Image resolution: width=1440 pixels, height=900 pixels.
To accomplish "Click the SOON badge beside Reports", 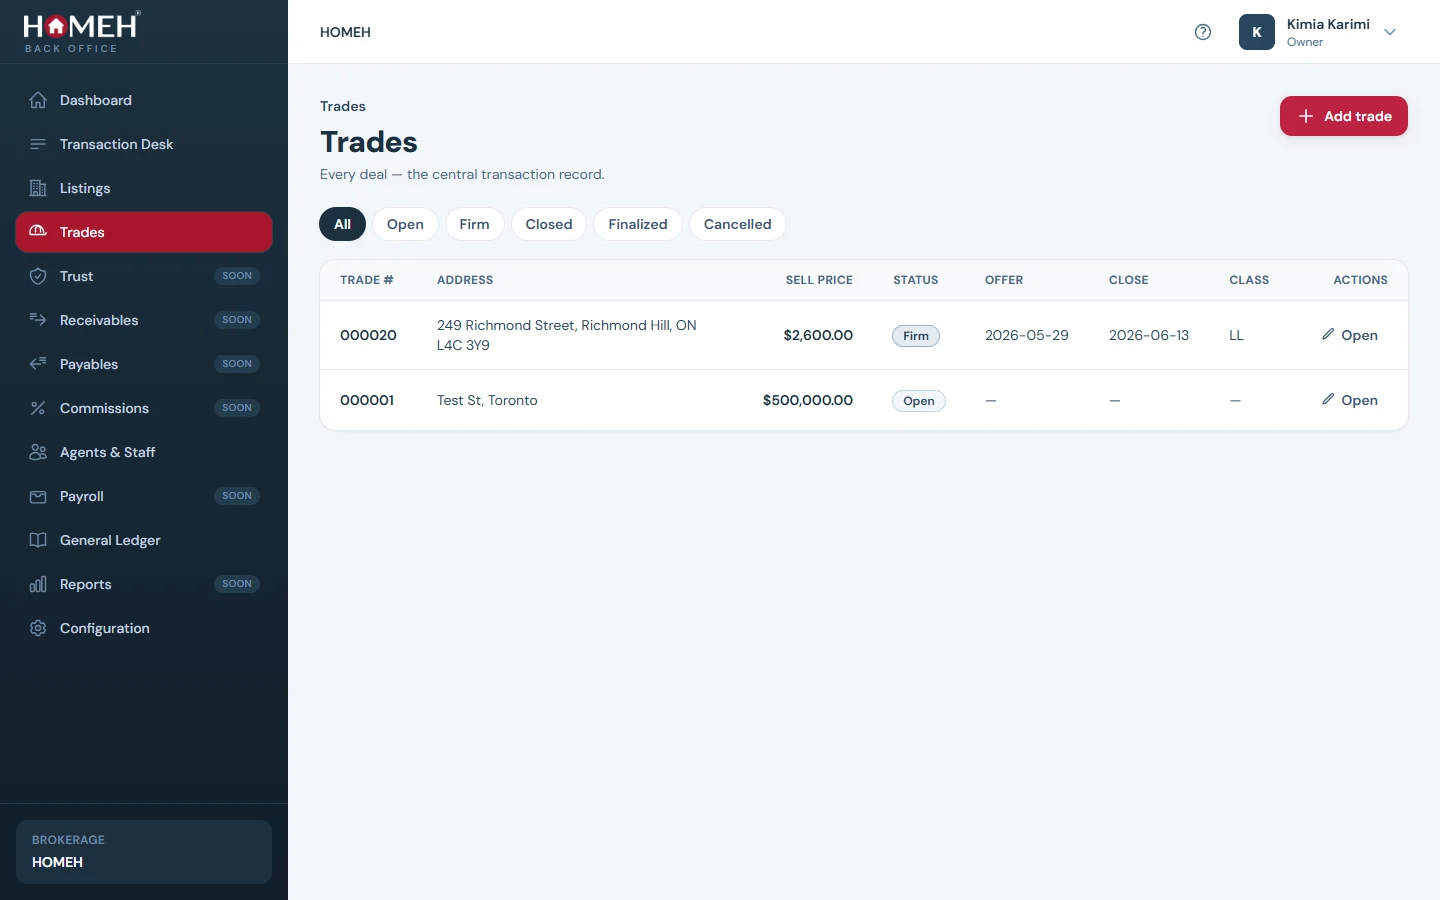I will tap(237, 584).
